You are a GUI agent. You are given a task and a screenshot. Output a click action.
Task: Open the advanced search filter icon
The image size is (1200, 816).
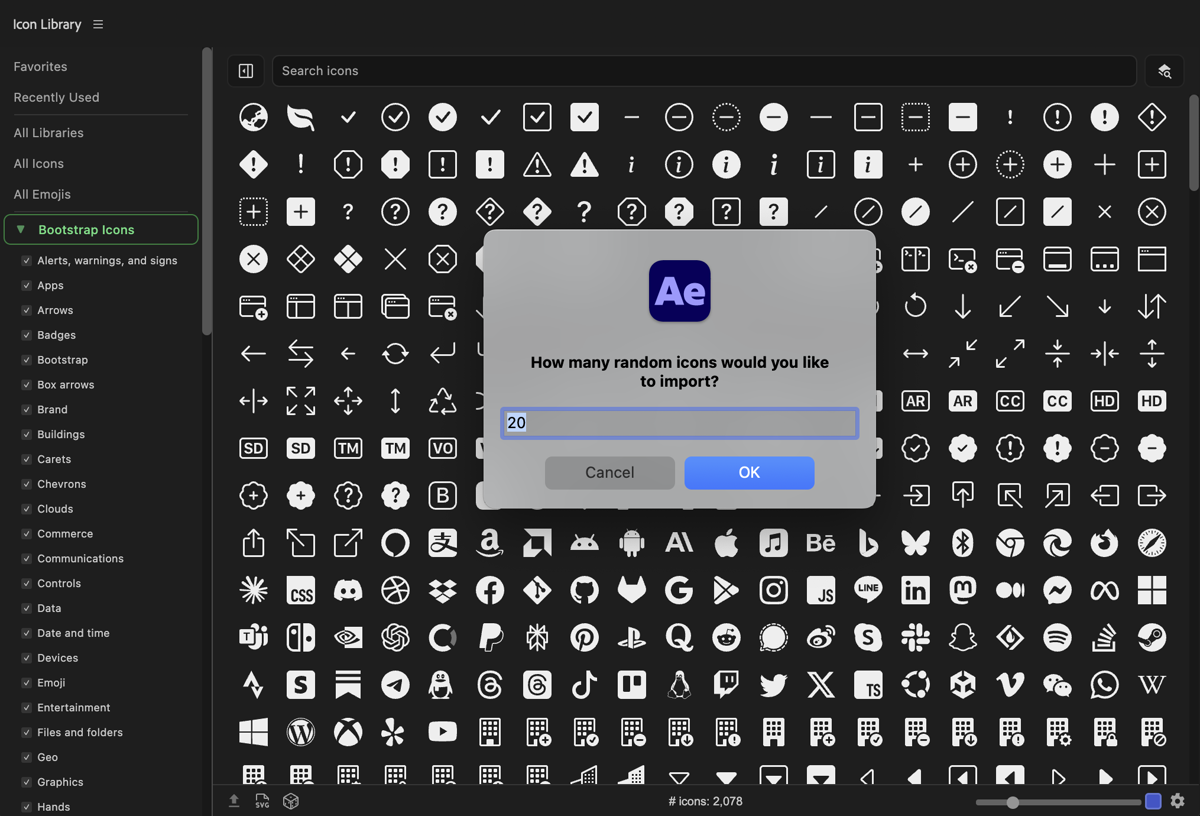tap(1164, 71)
